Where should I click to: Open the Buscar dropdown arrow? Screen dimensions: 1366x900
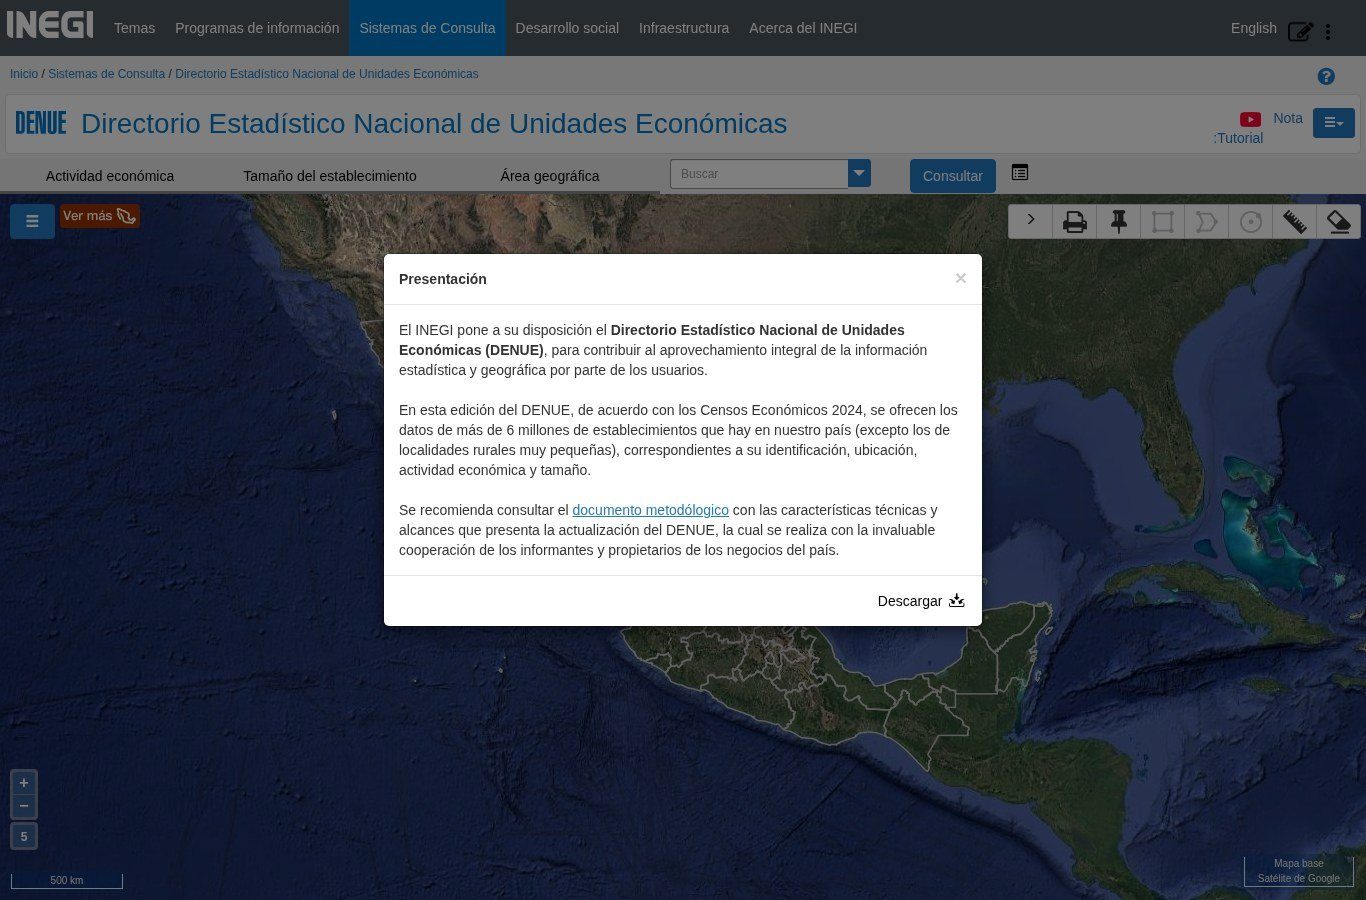(x=859, y=174)
